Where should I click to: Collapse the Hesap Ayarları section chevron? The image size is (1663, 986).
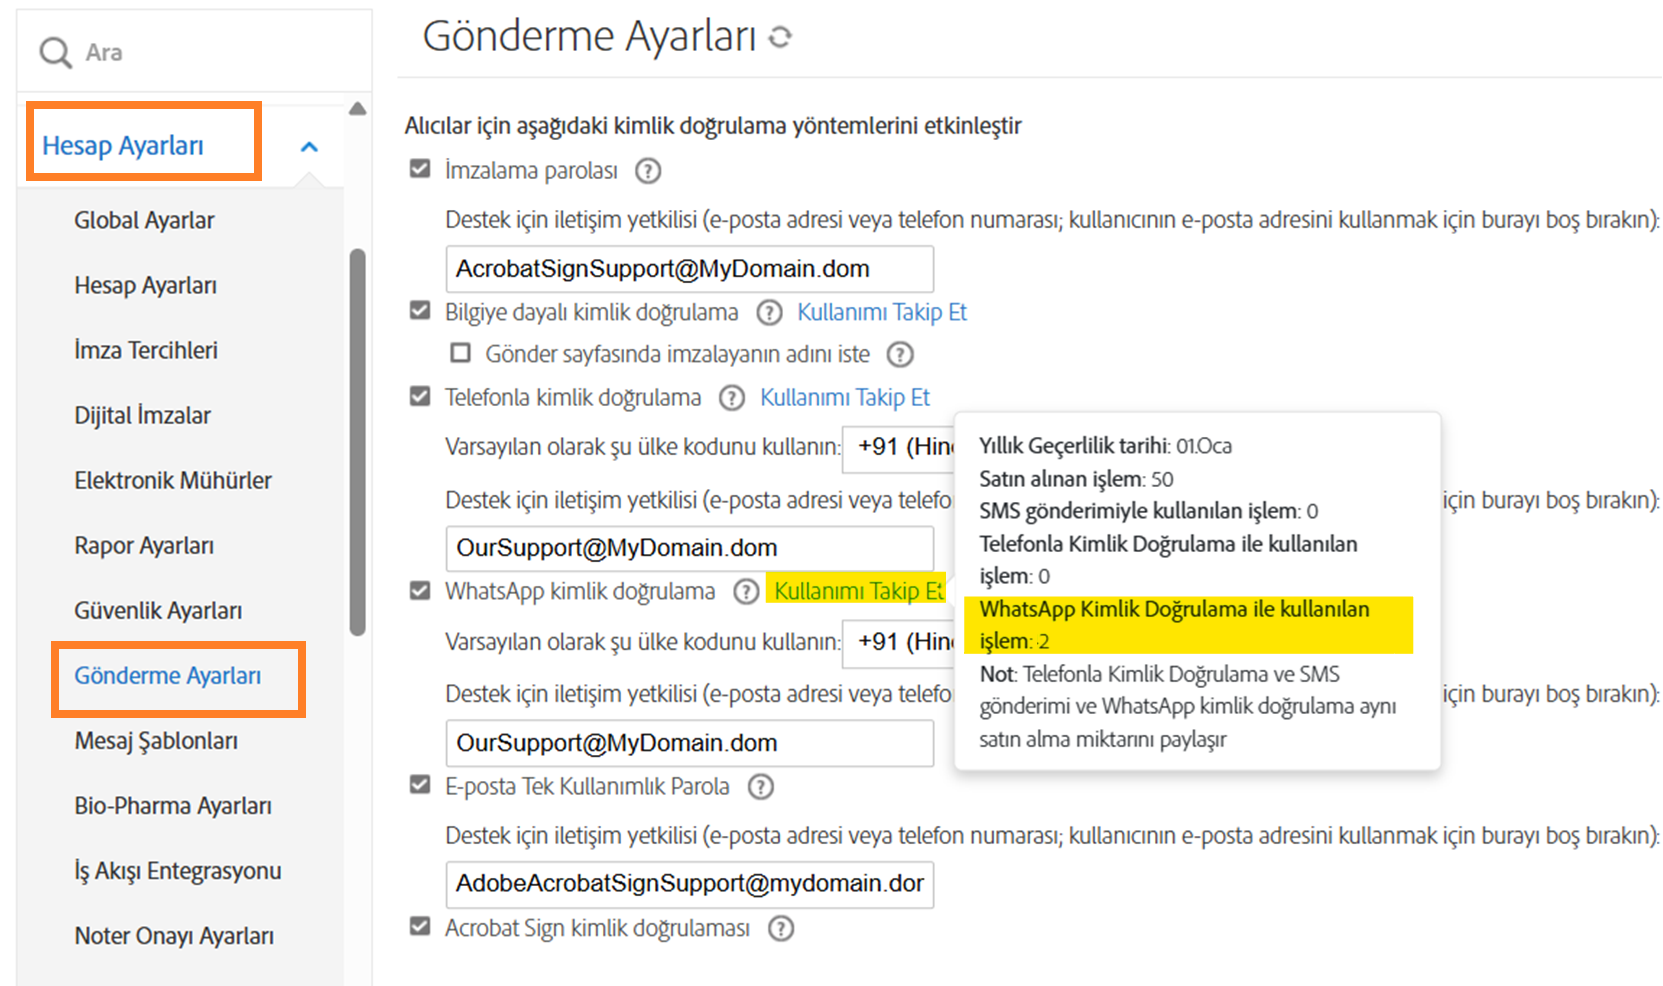309,145
